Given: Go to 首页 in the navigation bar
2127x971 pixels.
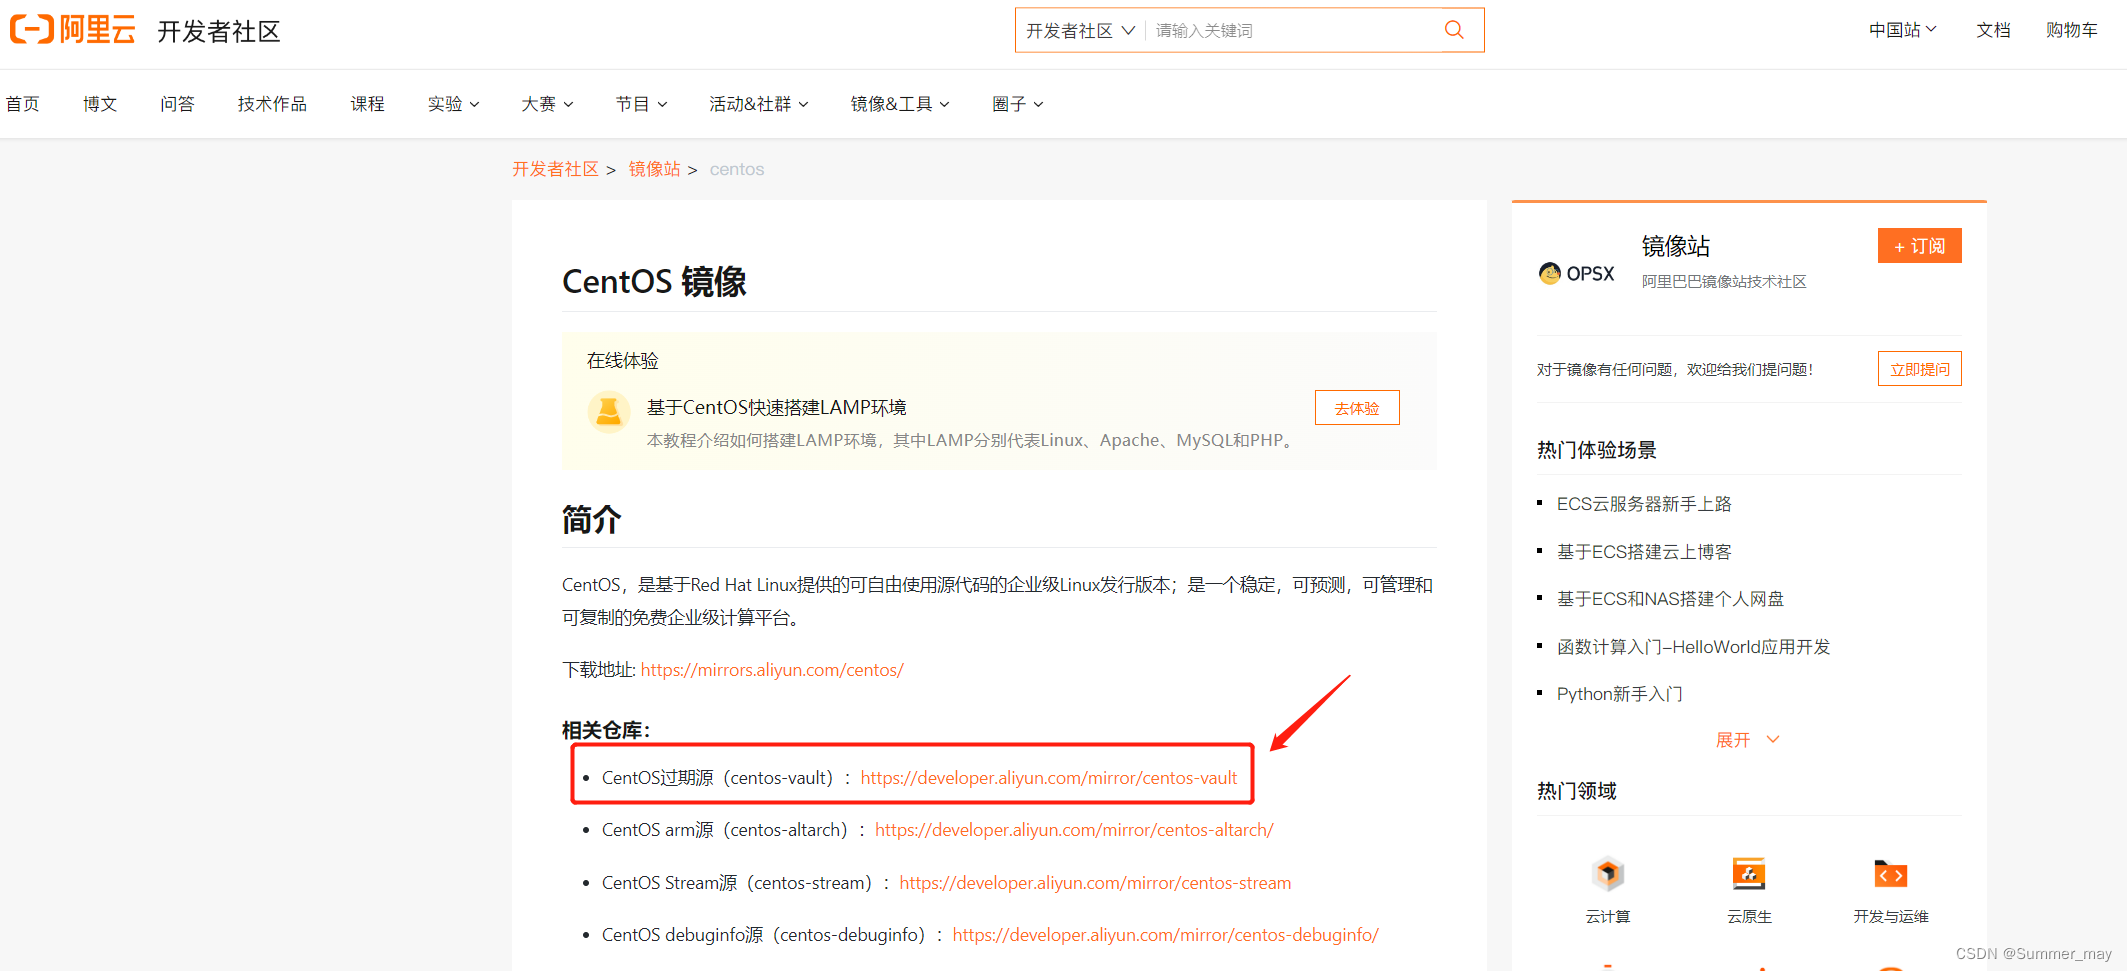Looking at the screenshot, I should pyautogui.click(x=23, y=104).
